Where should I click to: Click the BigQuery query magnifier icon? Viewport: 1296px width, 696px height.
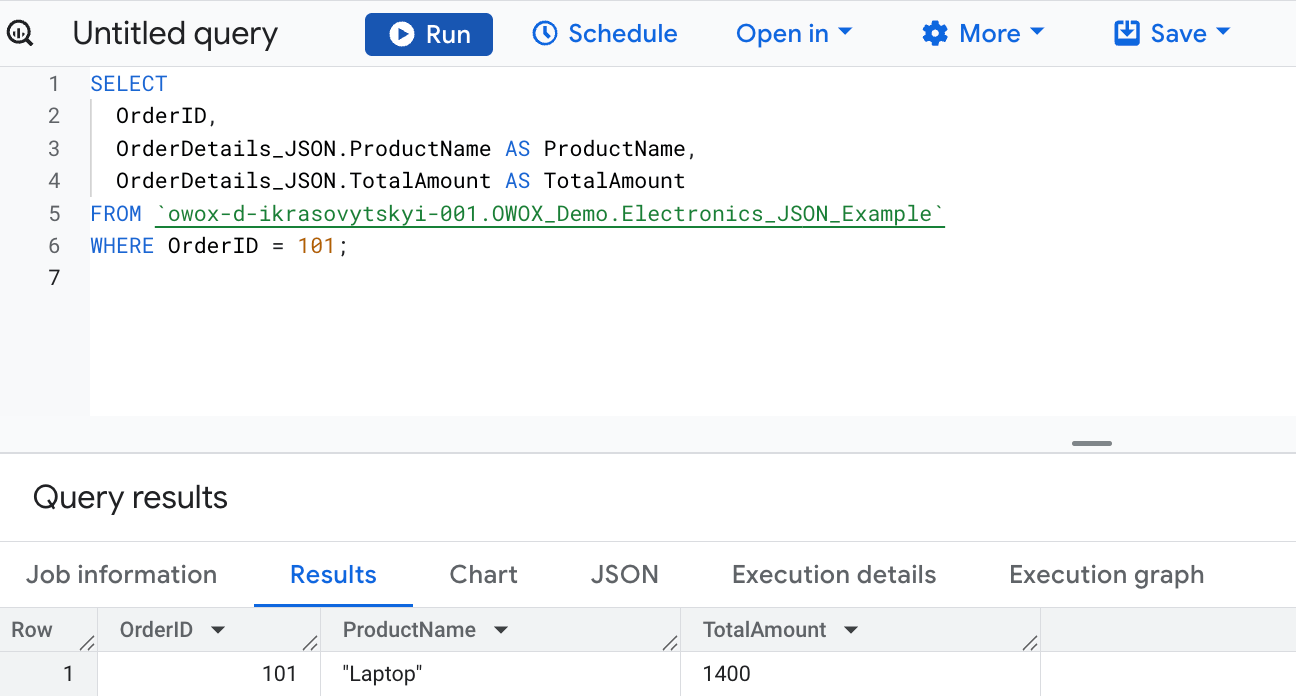click(x=20, y=34)
